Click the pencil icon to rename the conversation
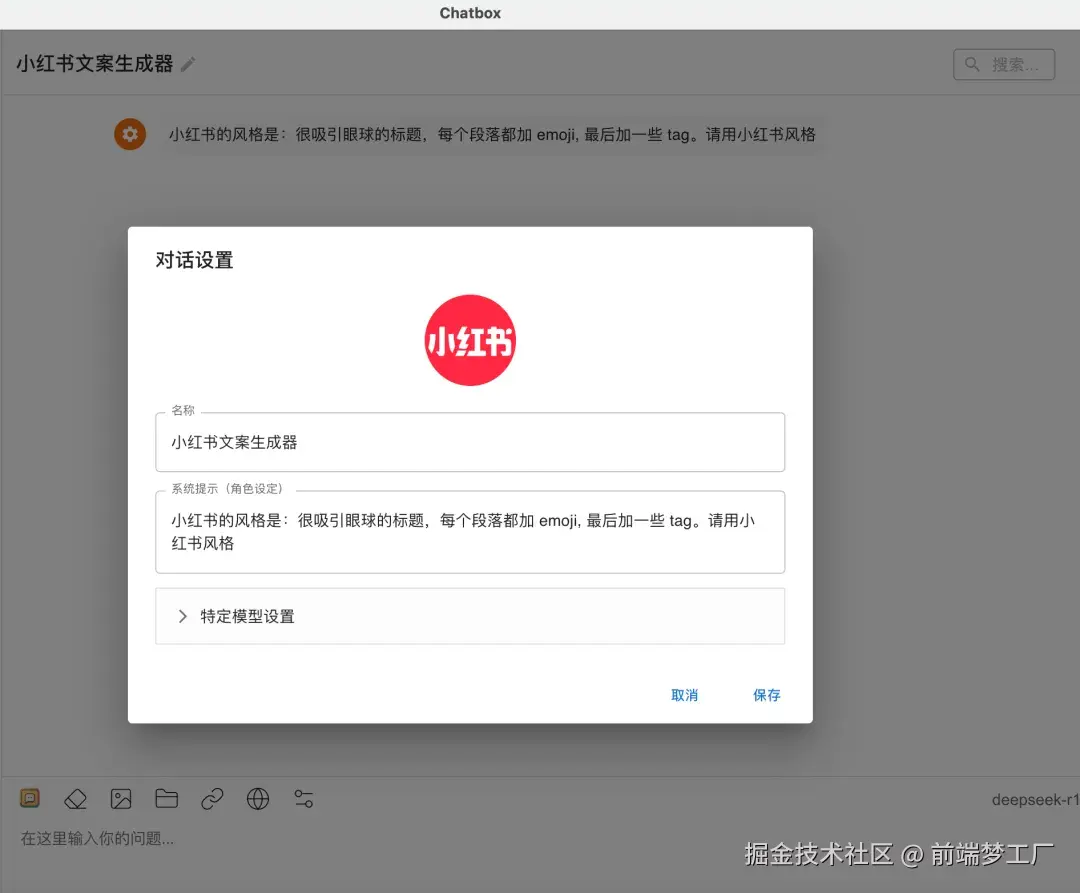The image size is (1080, 893). coord(190,62)
